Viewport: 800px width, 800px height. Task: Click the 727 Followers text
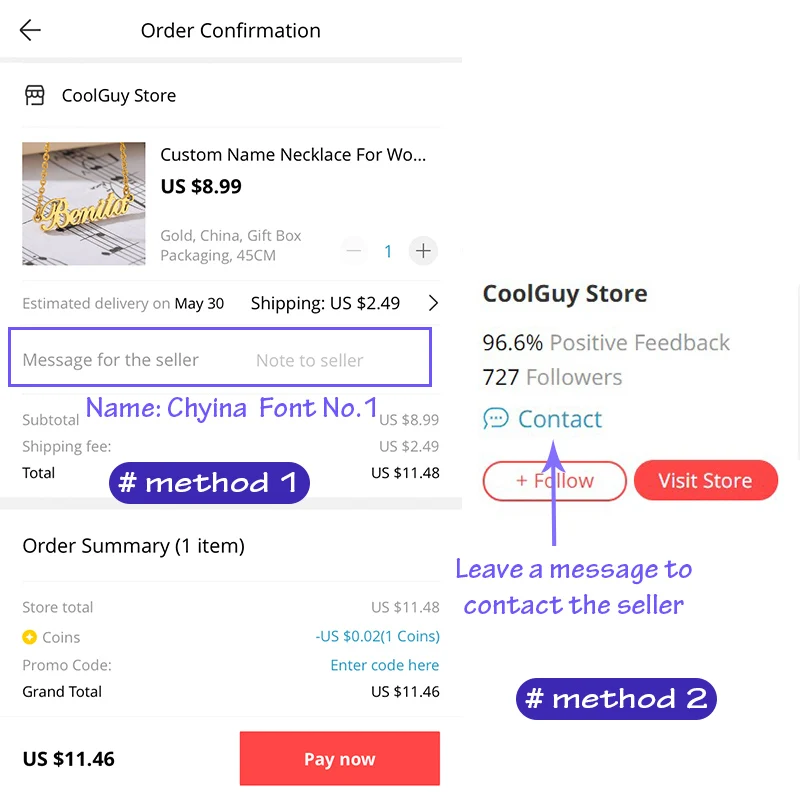click(x=552, y=377)
